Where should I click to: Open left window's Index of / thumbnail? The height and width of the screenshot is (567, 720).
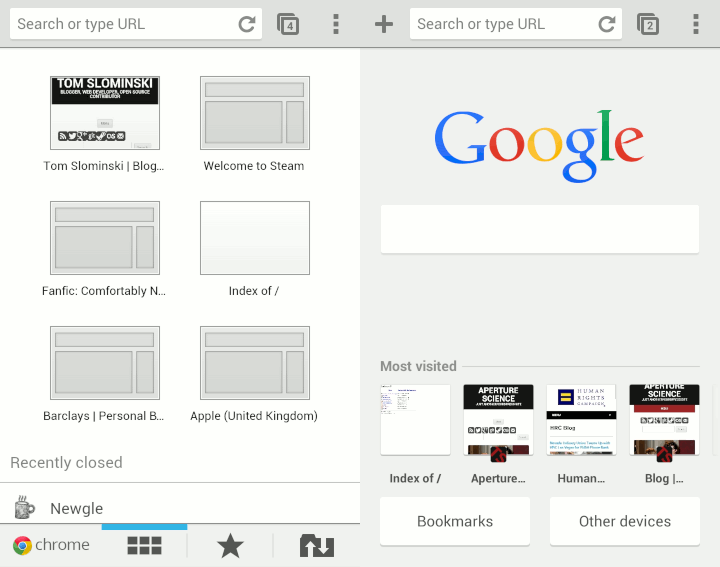pyautogui.click(x=255, y=238)
